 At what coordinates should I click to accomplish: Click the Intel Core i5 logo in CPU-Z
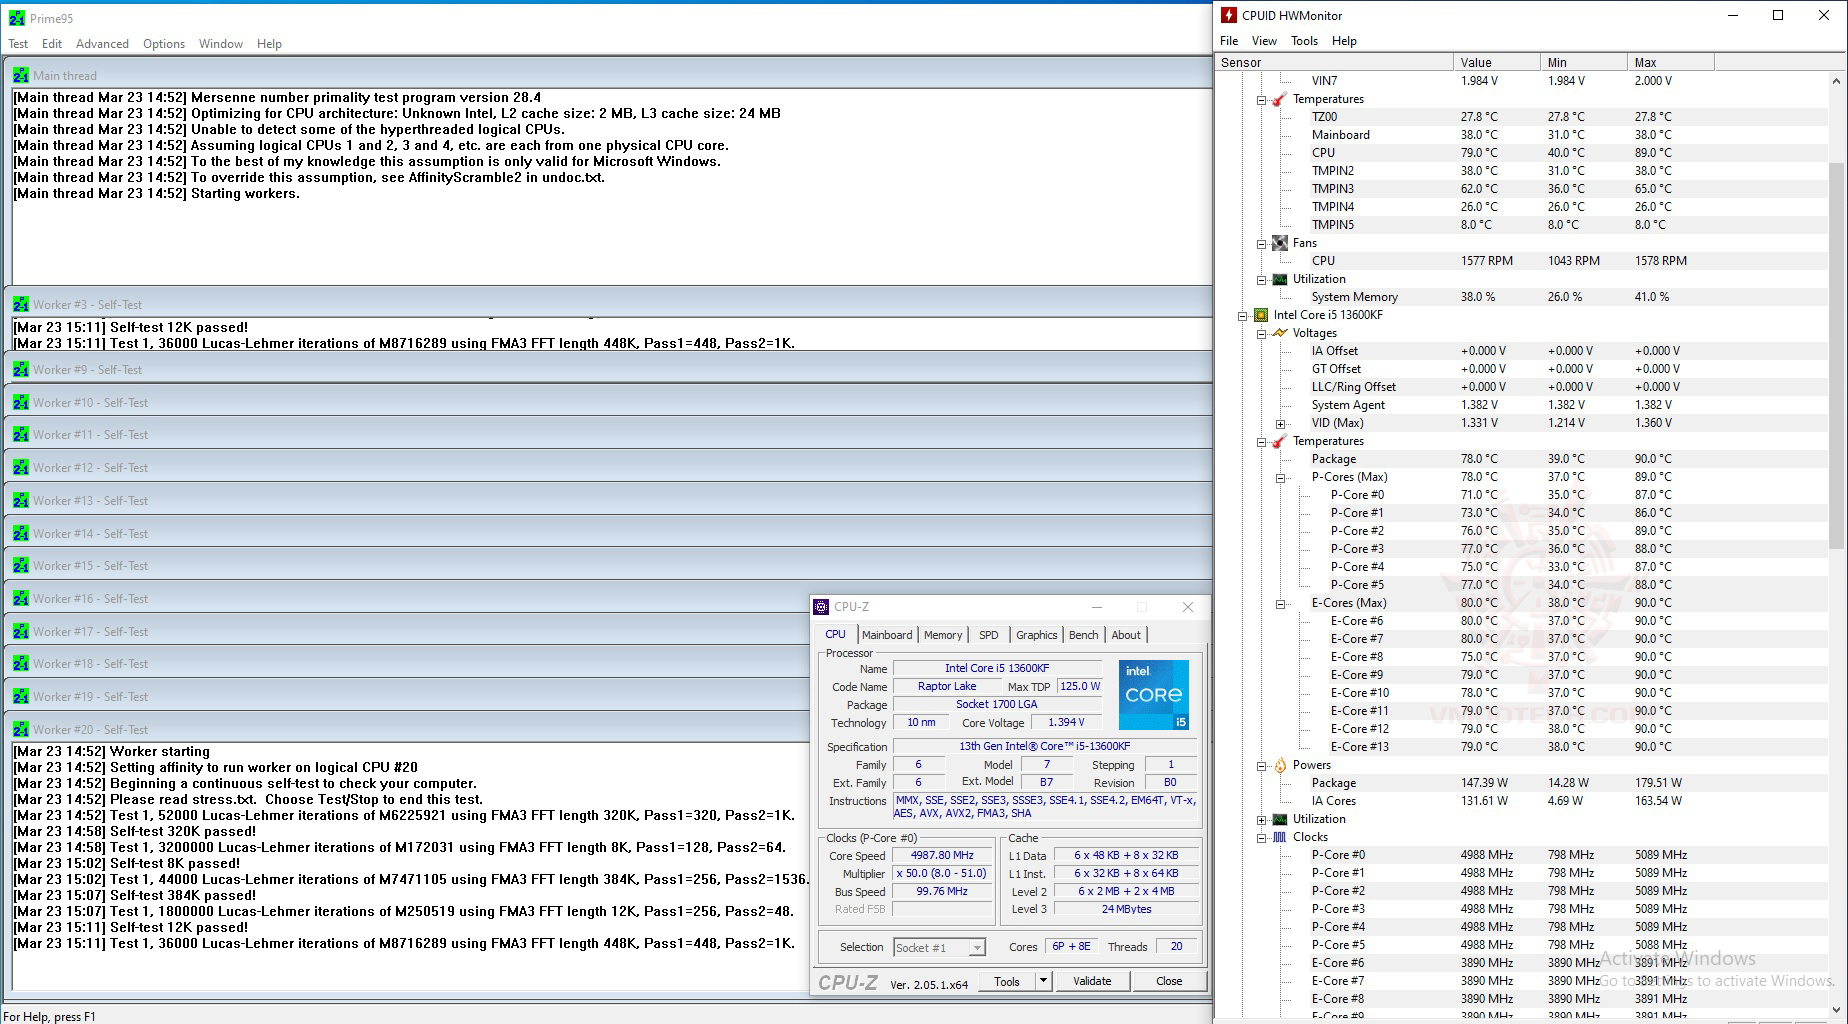click(x=1153, y=695)
